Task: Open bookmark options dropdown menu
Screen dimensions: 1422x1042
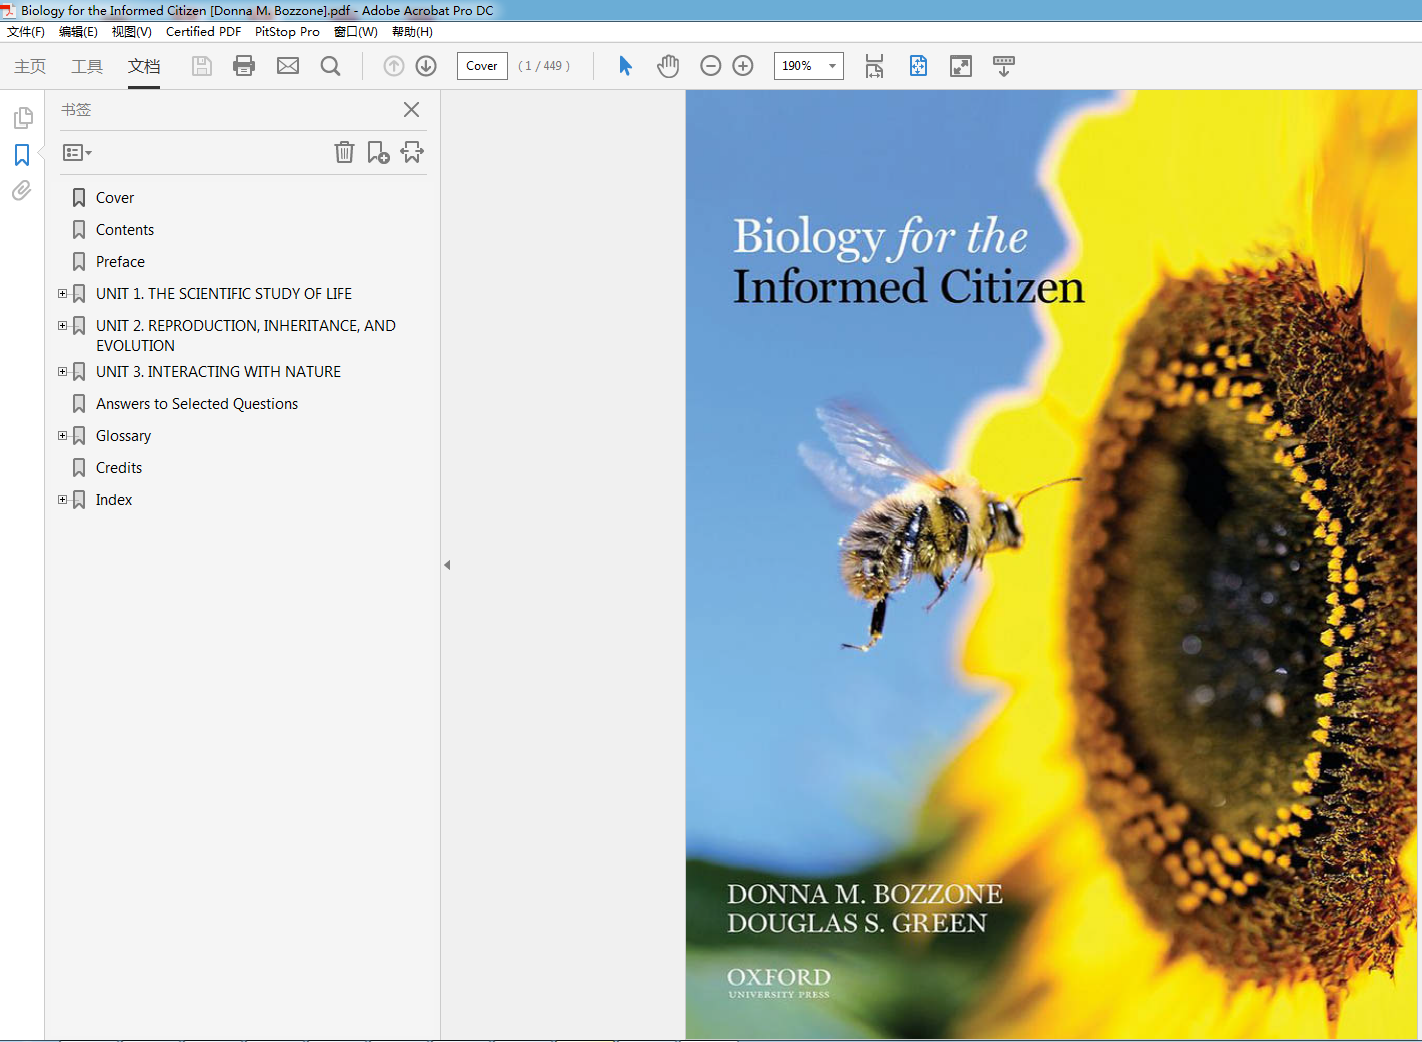Action: click(77, 153)
